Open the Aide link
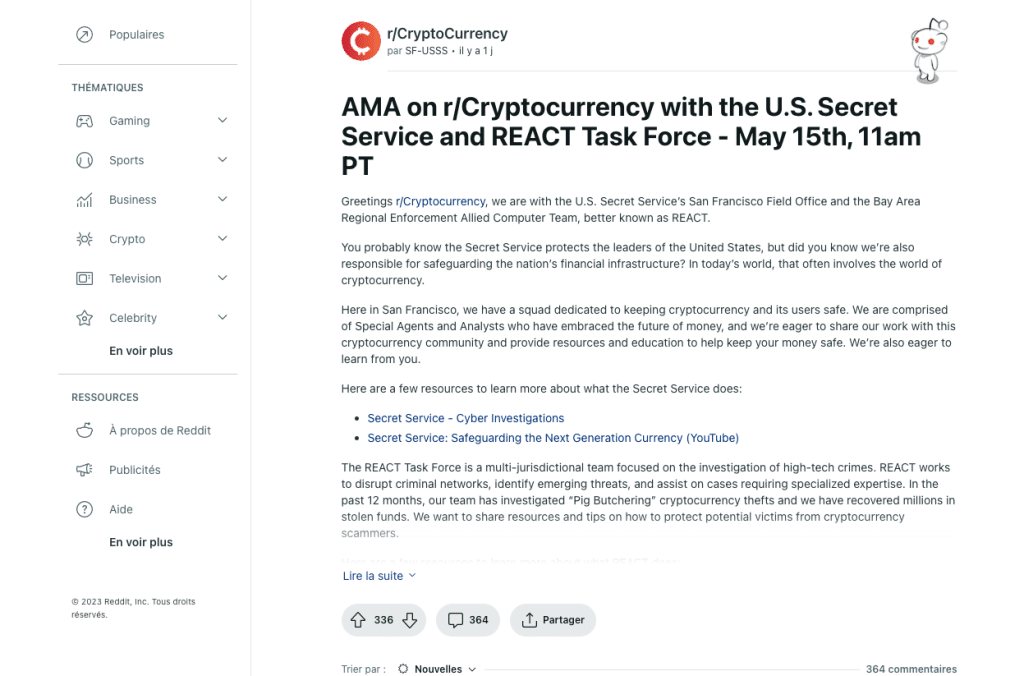This screenshot has height=676, width=1024. [121, 509]
